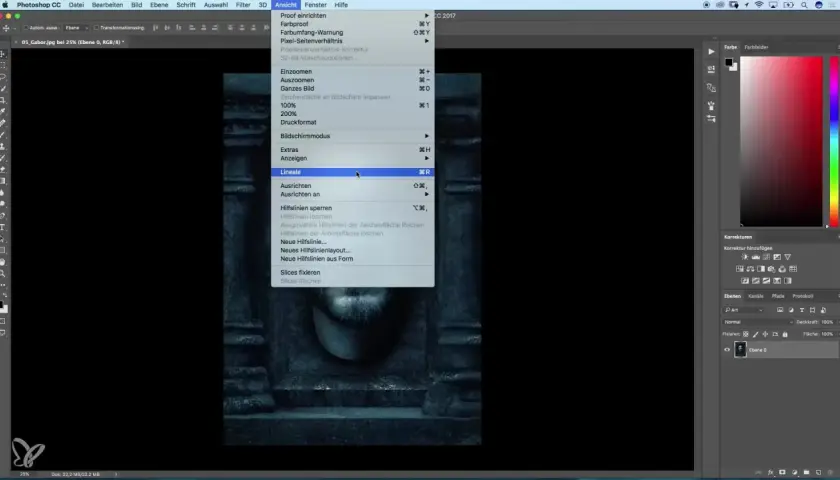This screenshot has width=840, height=480.
Task: Switch to the Farbfelder tab
Action: [756, 47]
